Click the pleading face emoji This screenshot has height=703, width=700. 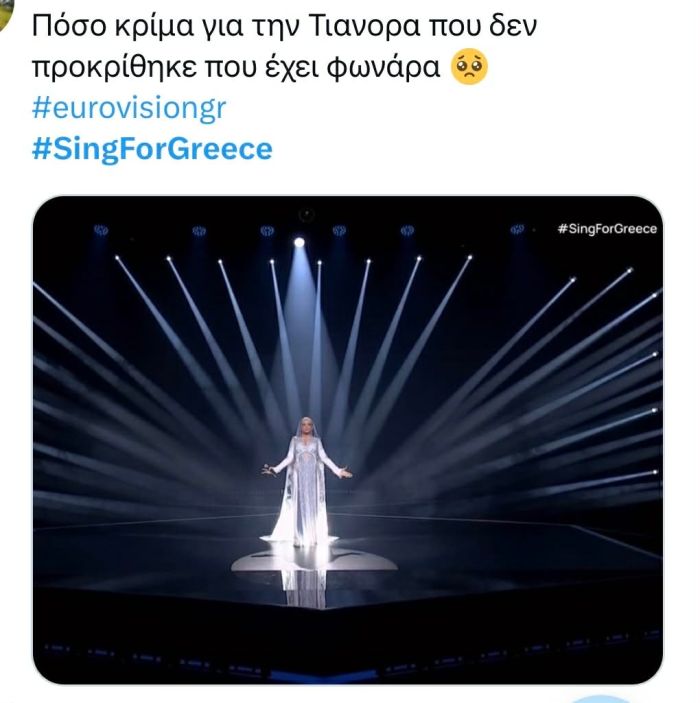470,69
